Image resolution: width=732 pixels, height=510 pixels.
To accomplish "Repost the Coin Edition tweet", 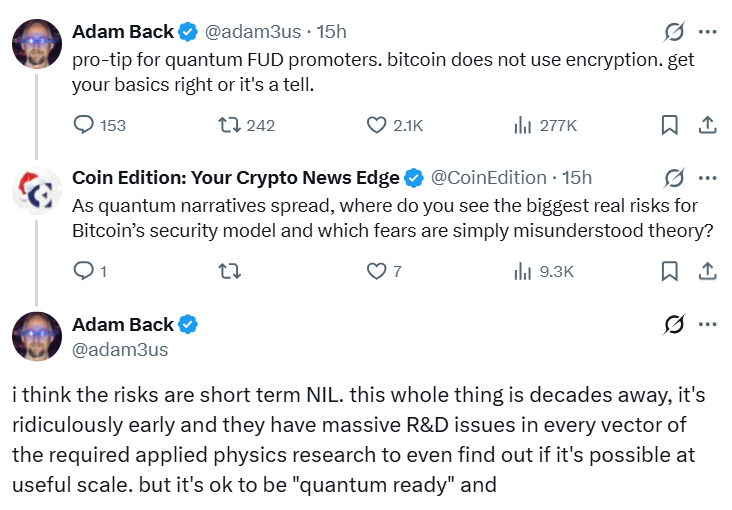I will point(230,271).
